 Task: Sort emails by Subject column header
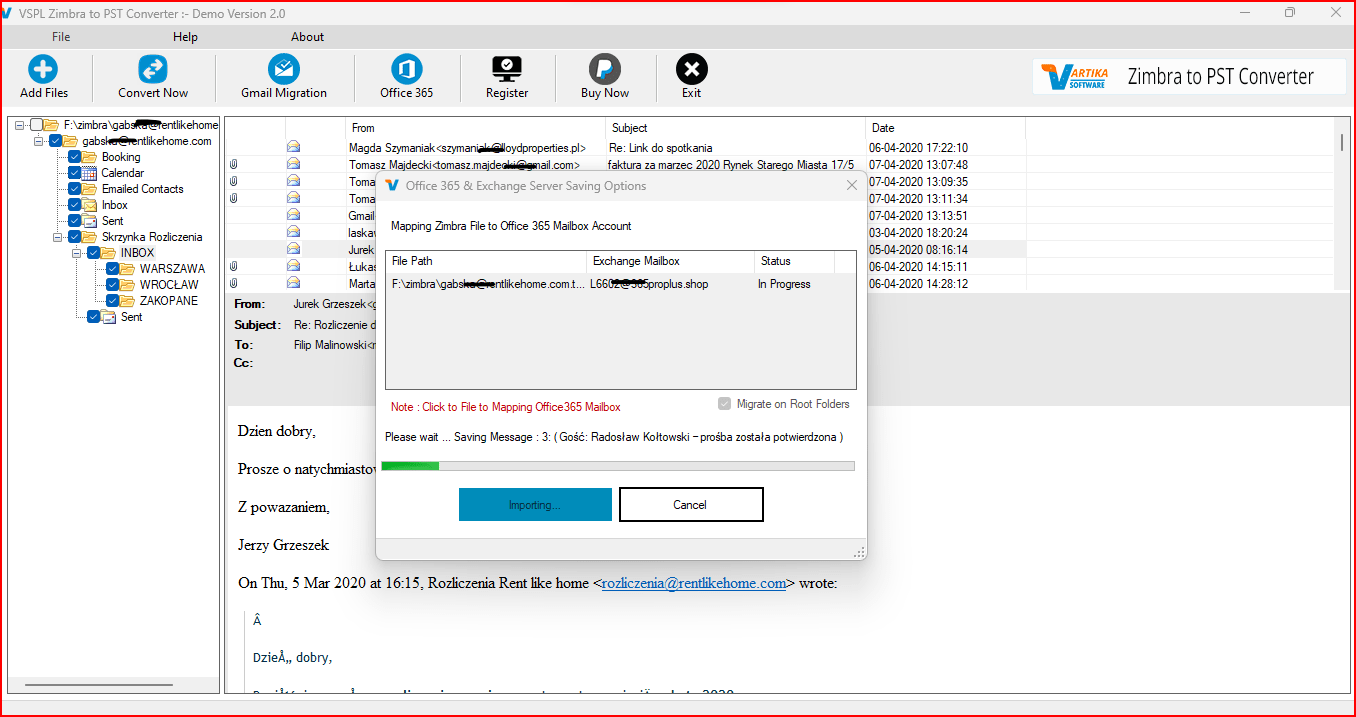coord(735,128)
